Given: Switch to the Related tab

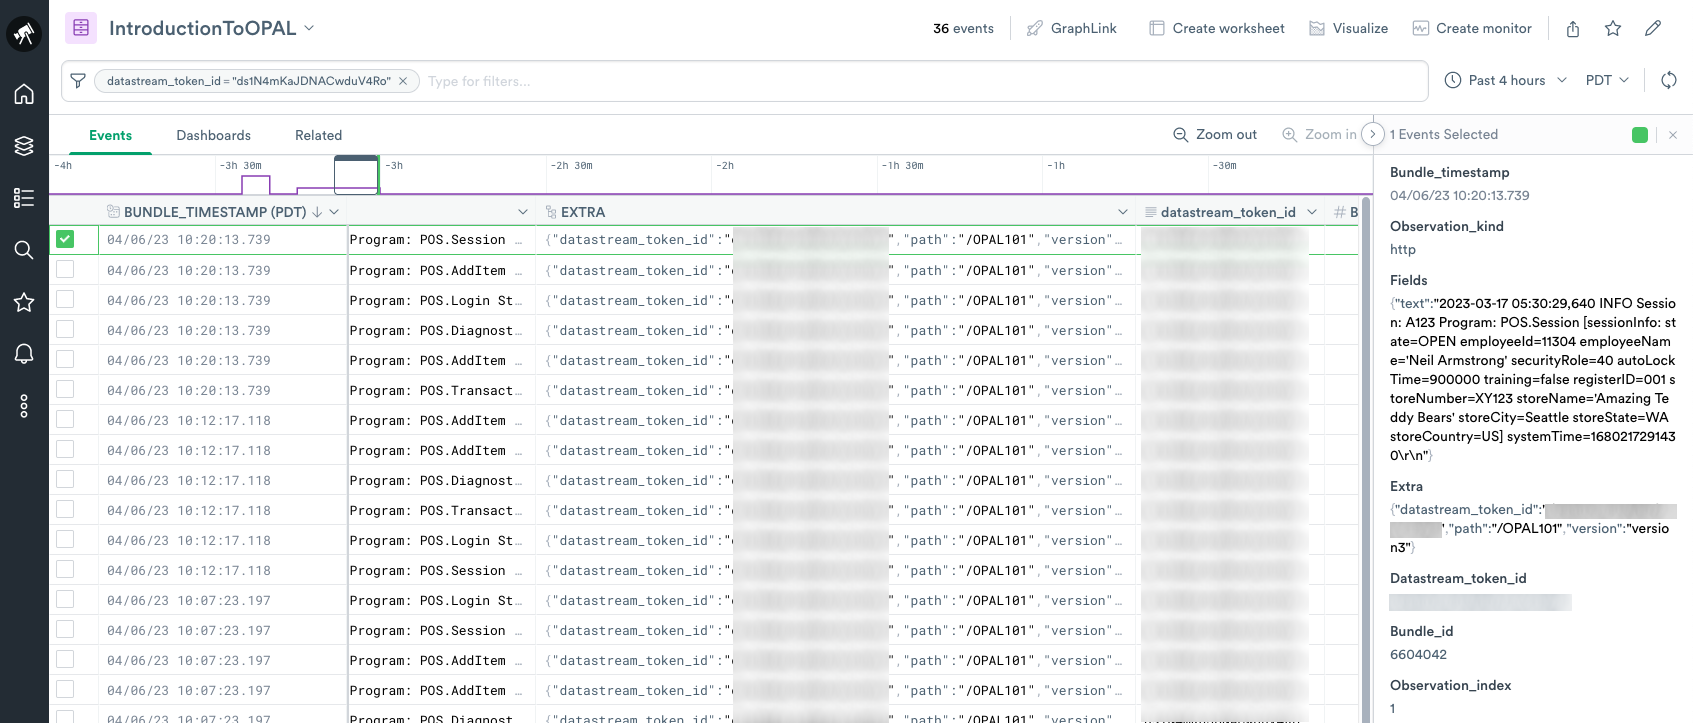Looking at the screenshot, I should [x=318, y=135].
